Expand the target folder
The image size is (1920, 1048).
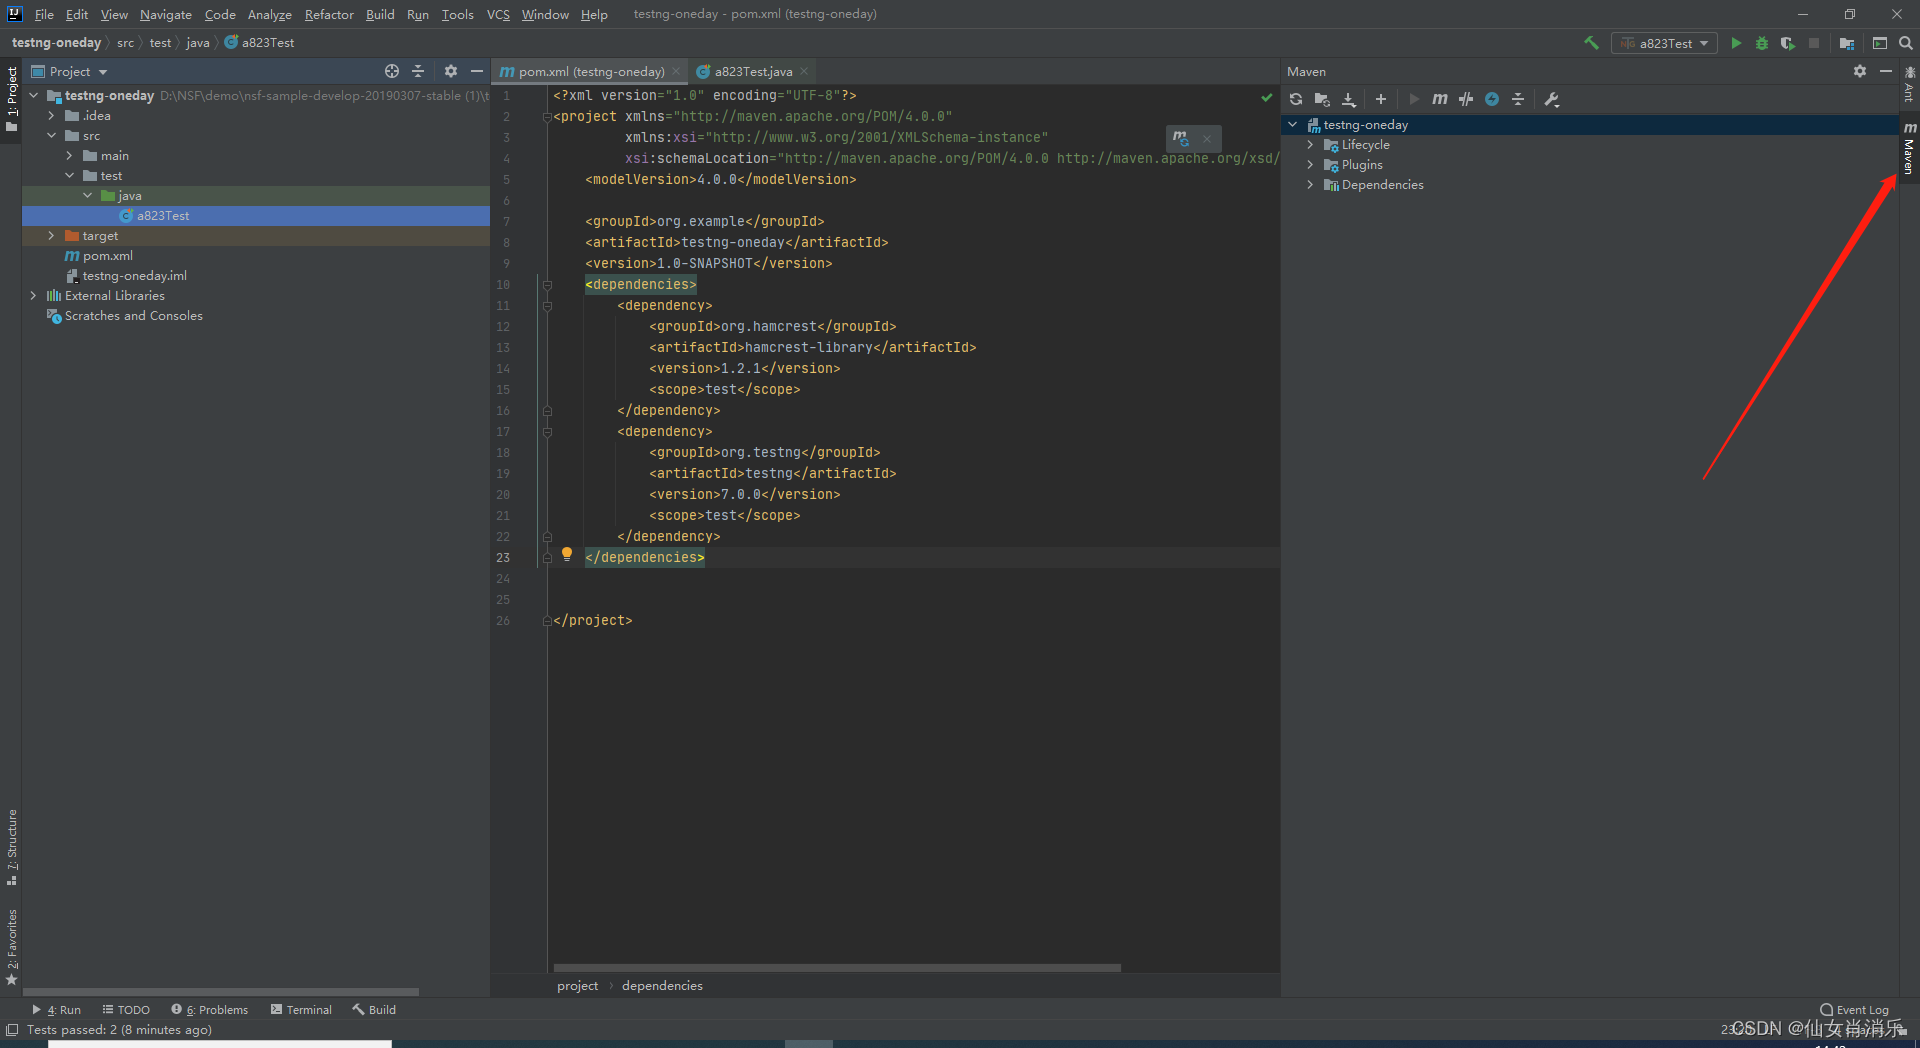51,236
